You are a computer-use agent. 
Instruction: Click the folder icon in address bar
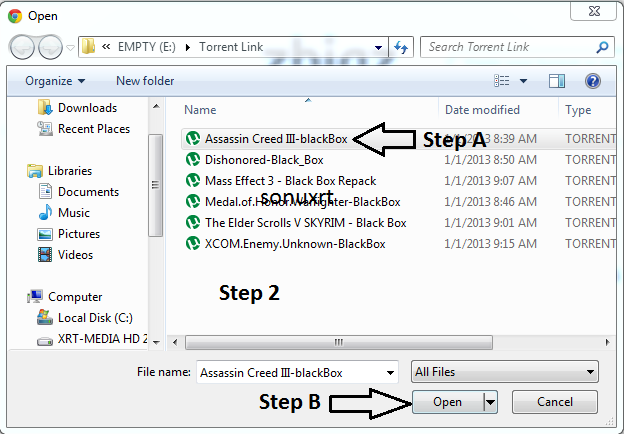tap(88, 47)
